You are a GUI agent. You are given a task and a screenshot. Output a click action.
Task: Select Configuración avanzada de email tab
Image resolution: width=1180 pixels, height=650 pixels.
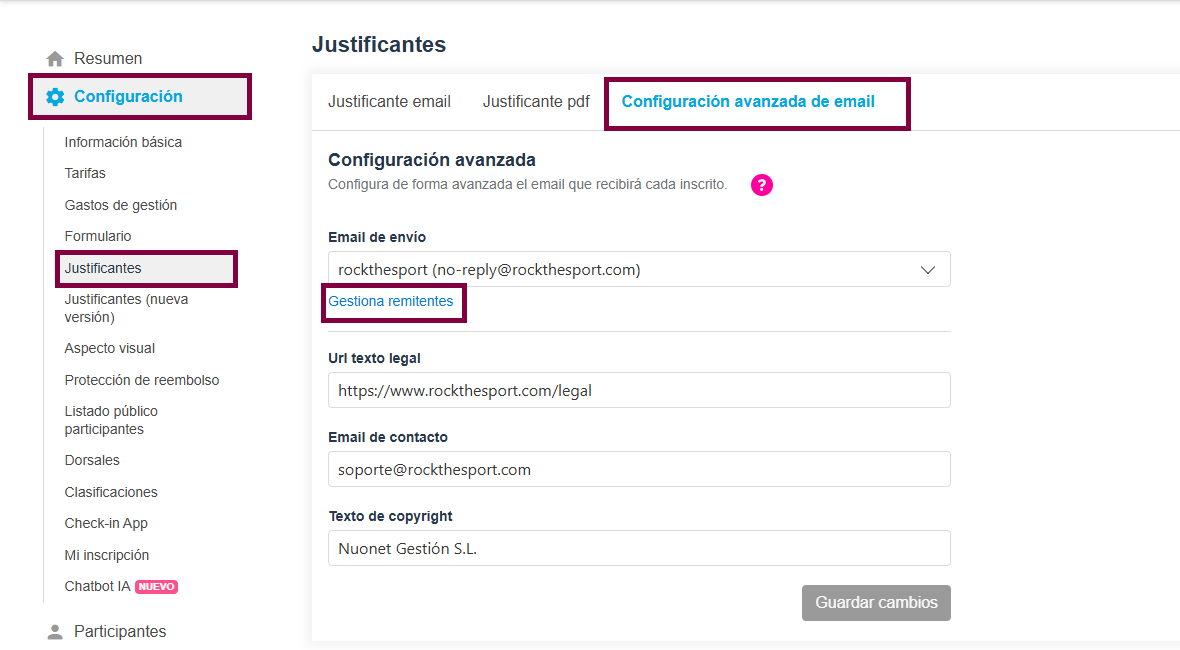748,102
